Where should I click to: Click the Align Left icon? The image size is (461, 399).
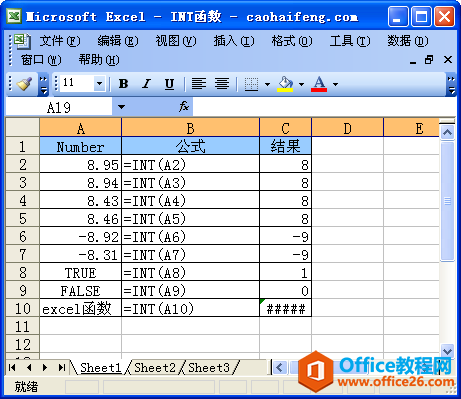(199, 84)
